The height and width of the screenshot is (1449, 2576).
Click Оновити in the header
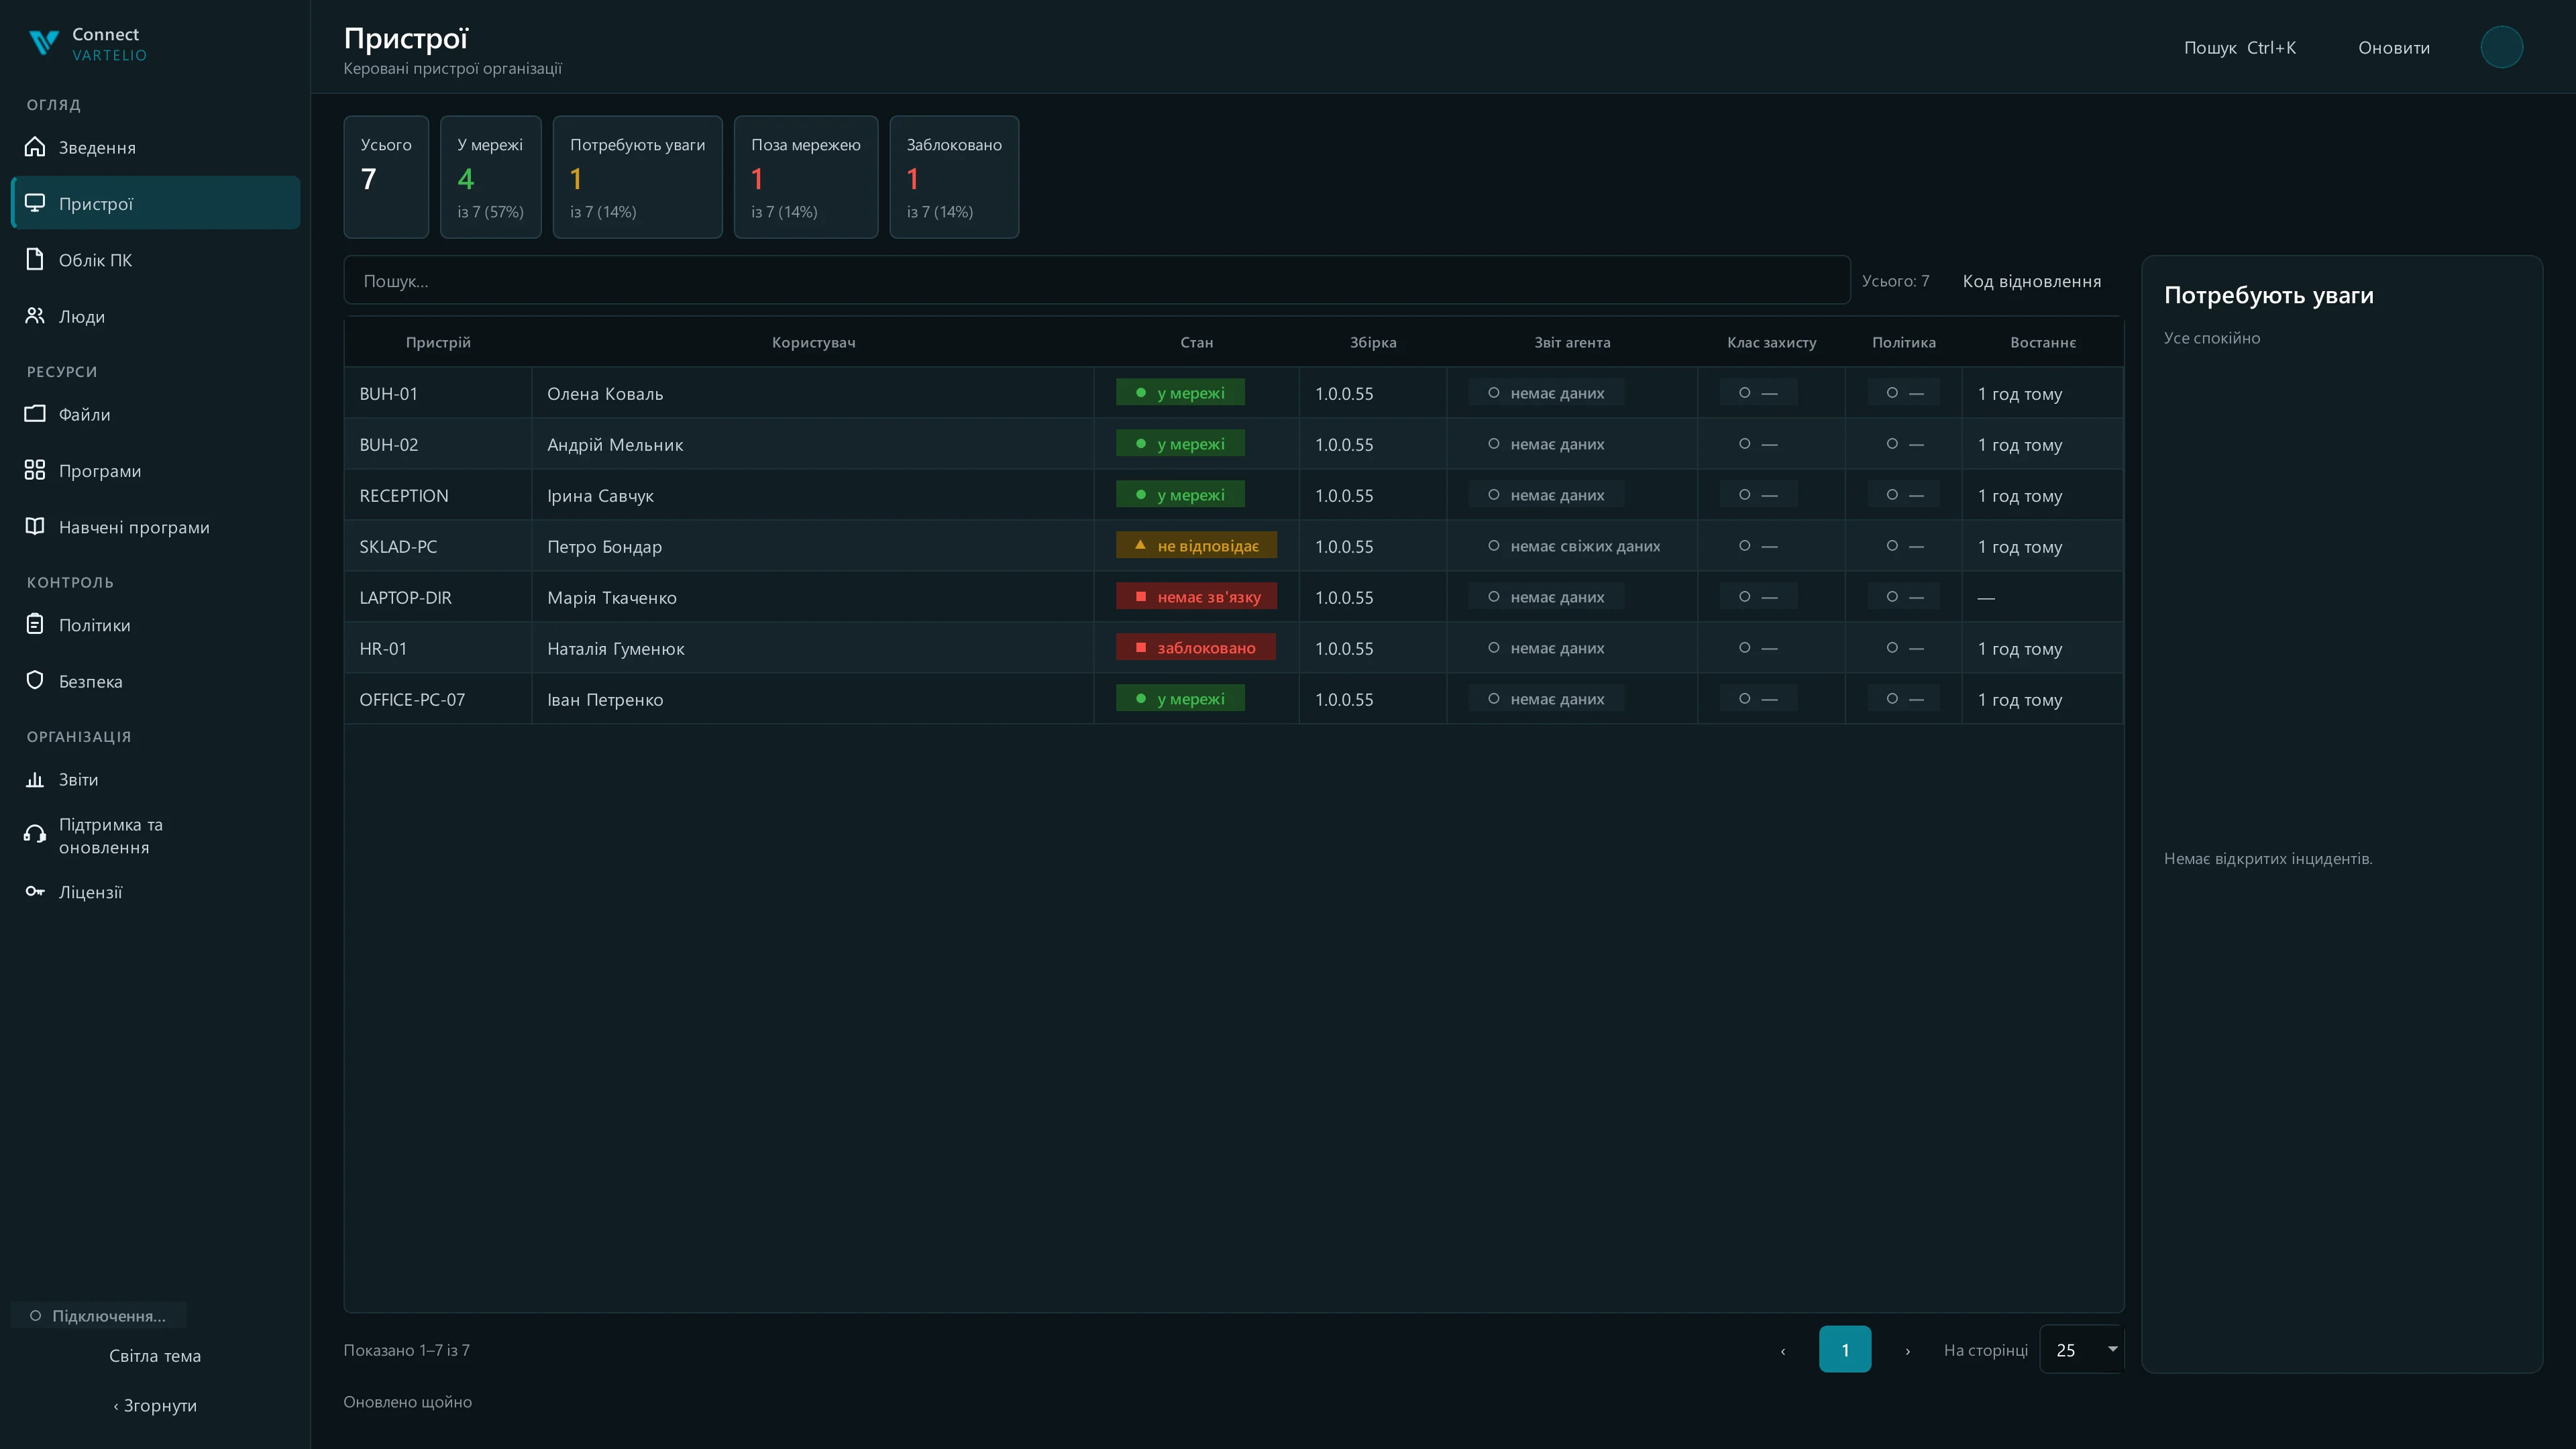2394,47
